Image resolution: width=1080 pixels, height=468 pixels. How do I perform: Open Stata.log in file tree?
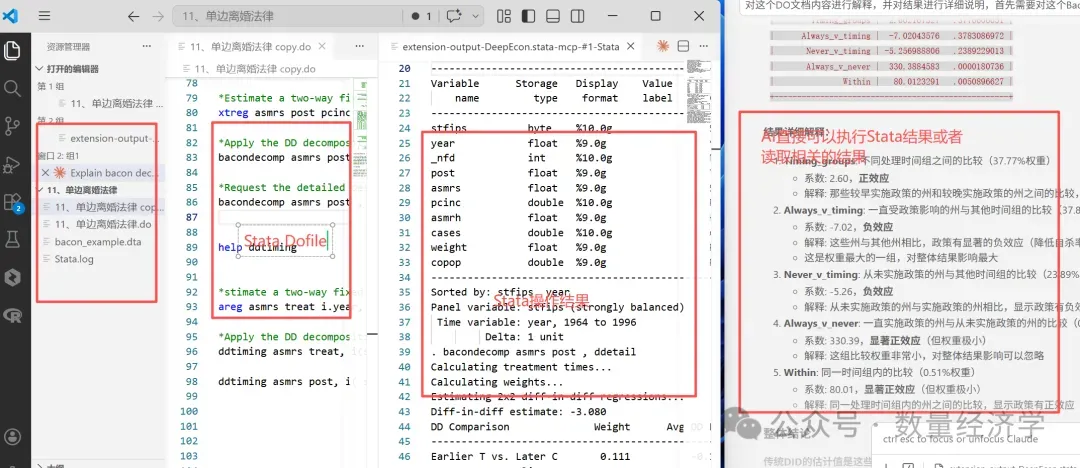[74, 259]
